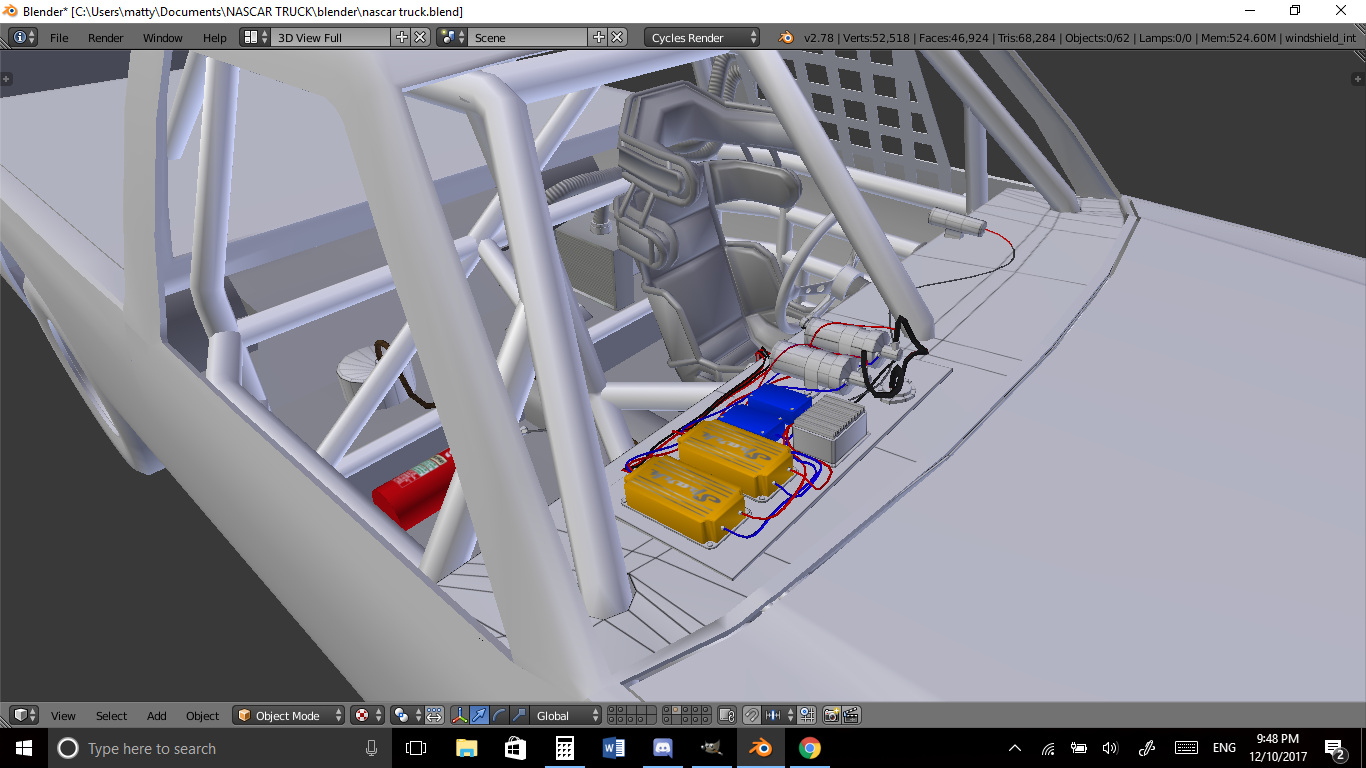
Task: Open the 3D View's View menu
Action: [63, 716]
